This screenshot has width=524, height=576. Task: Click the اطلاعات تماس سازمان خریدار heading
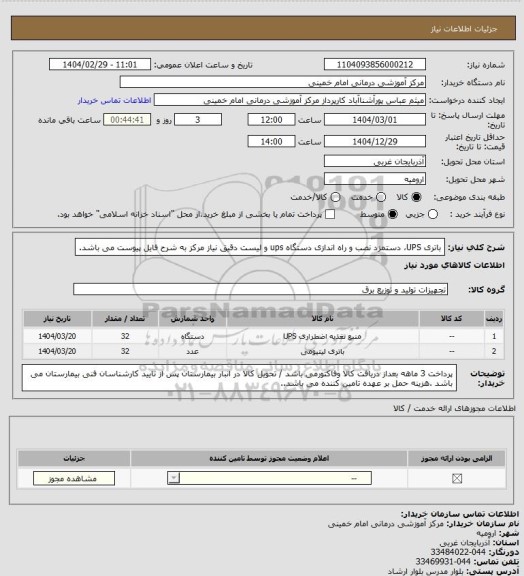460,514
